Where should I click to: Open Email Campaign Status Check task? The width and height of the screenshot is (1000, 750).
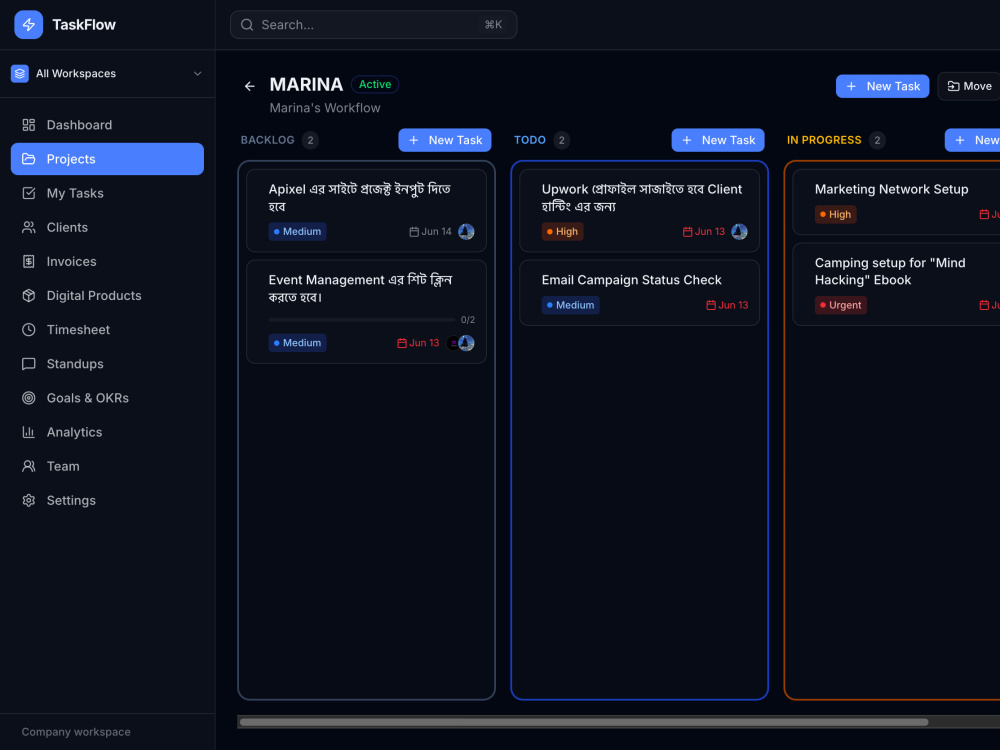tap(639, 293)
